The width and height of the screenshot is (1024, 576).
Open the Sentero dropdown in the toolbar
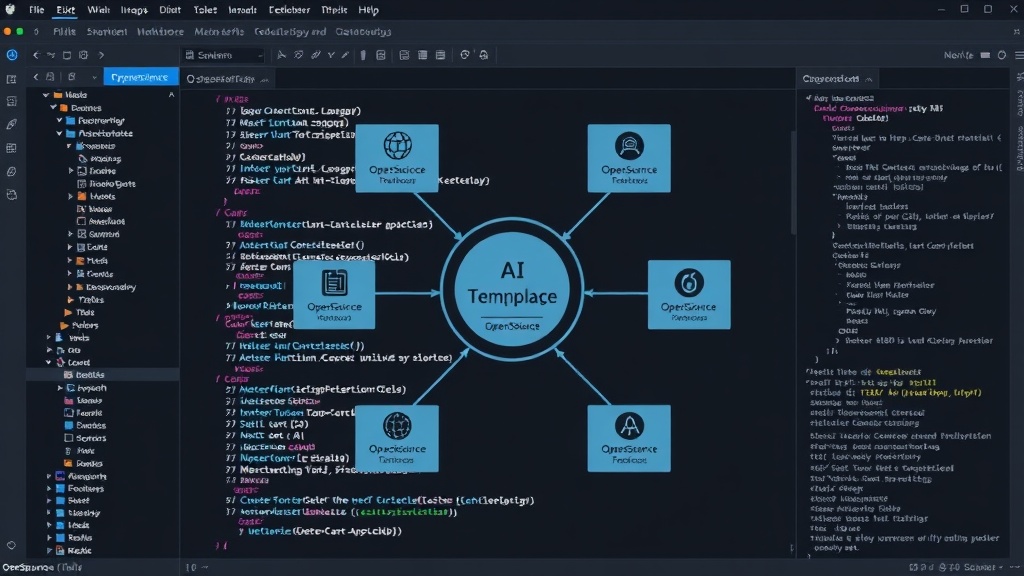coord(224,56)
